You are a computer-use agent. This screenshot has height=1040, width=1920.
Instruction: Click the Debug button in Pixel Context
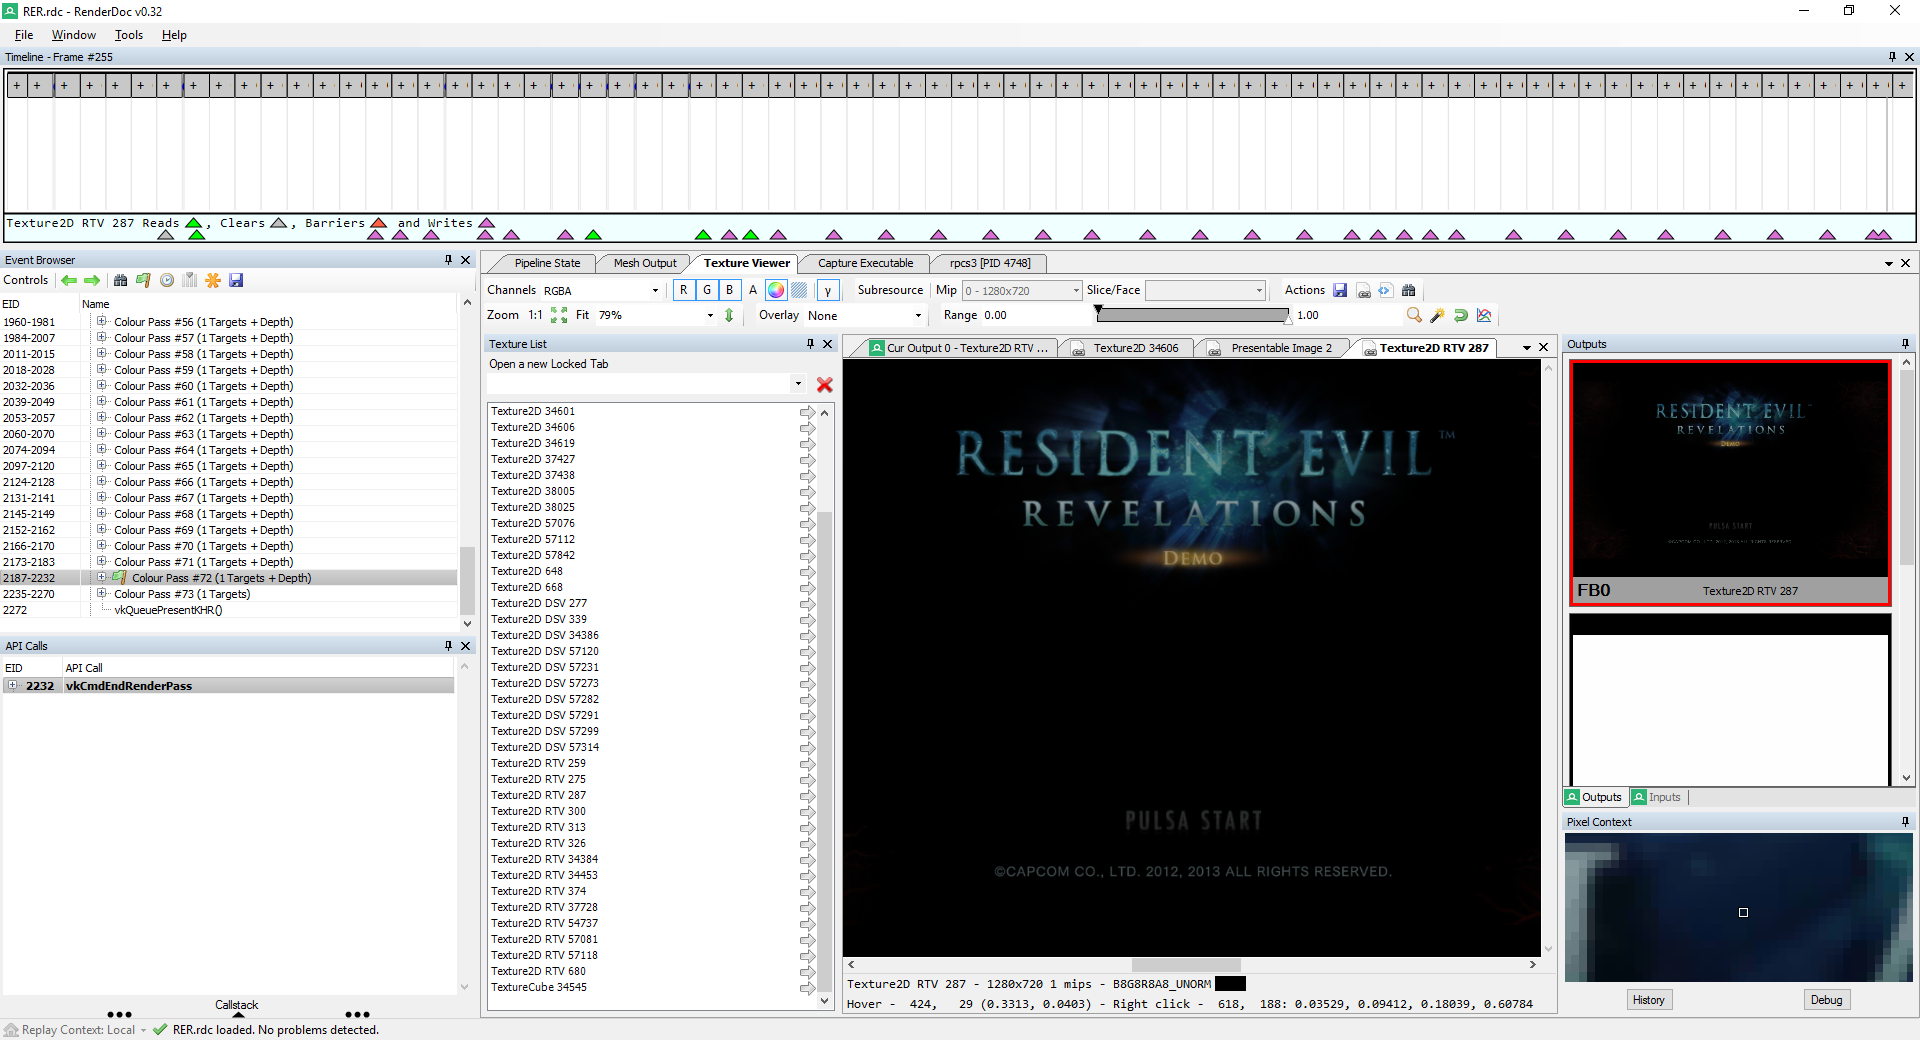click(x=1825, y=1000)
